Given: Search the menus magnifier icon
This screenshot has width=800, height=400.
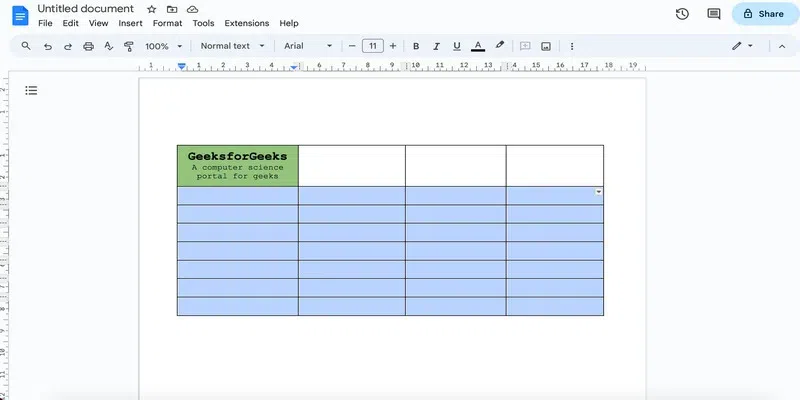Looking at the screenshot, I should click(26, 46).
